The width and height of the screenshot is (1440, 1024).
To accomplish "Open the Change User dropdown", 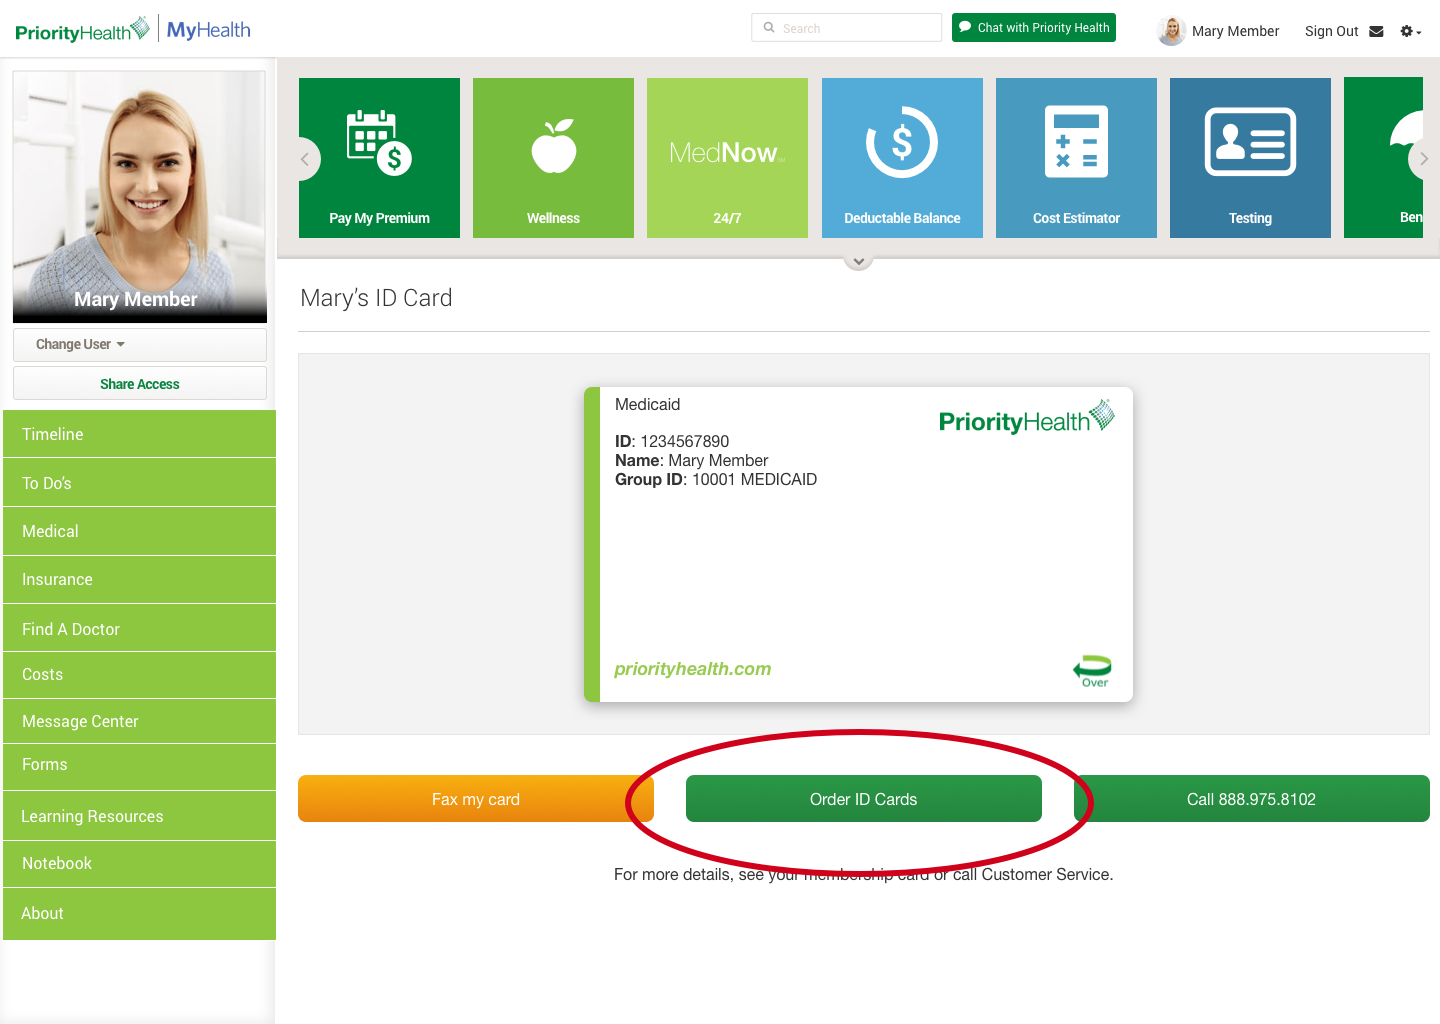I will [140, 344].
